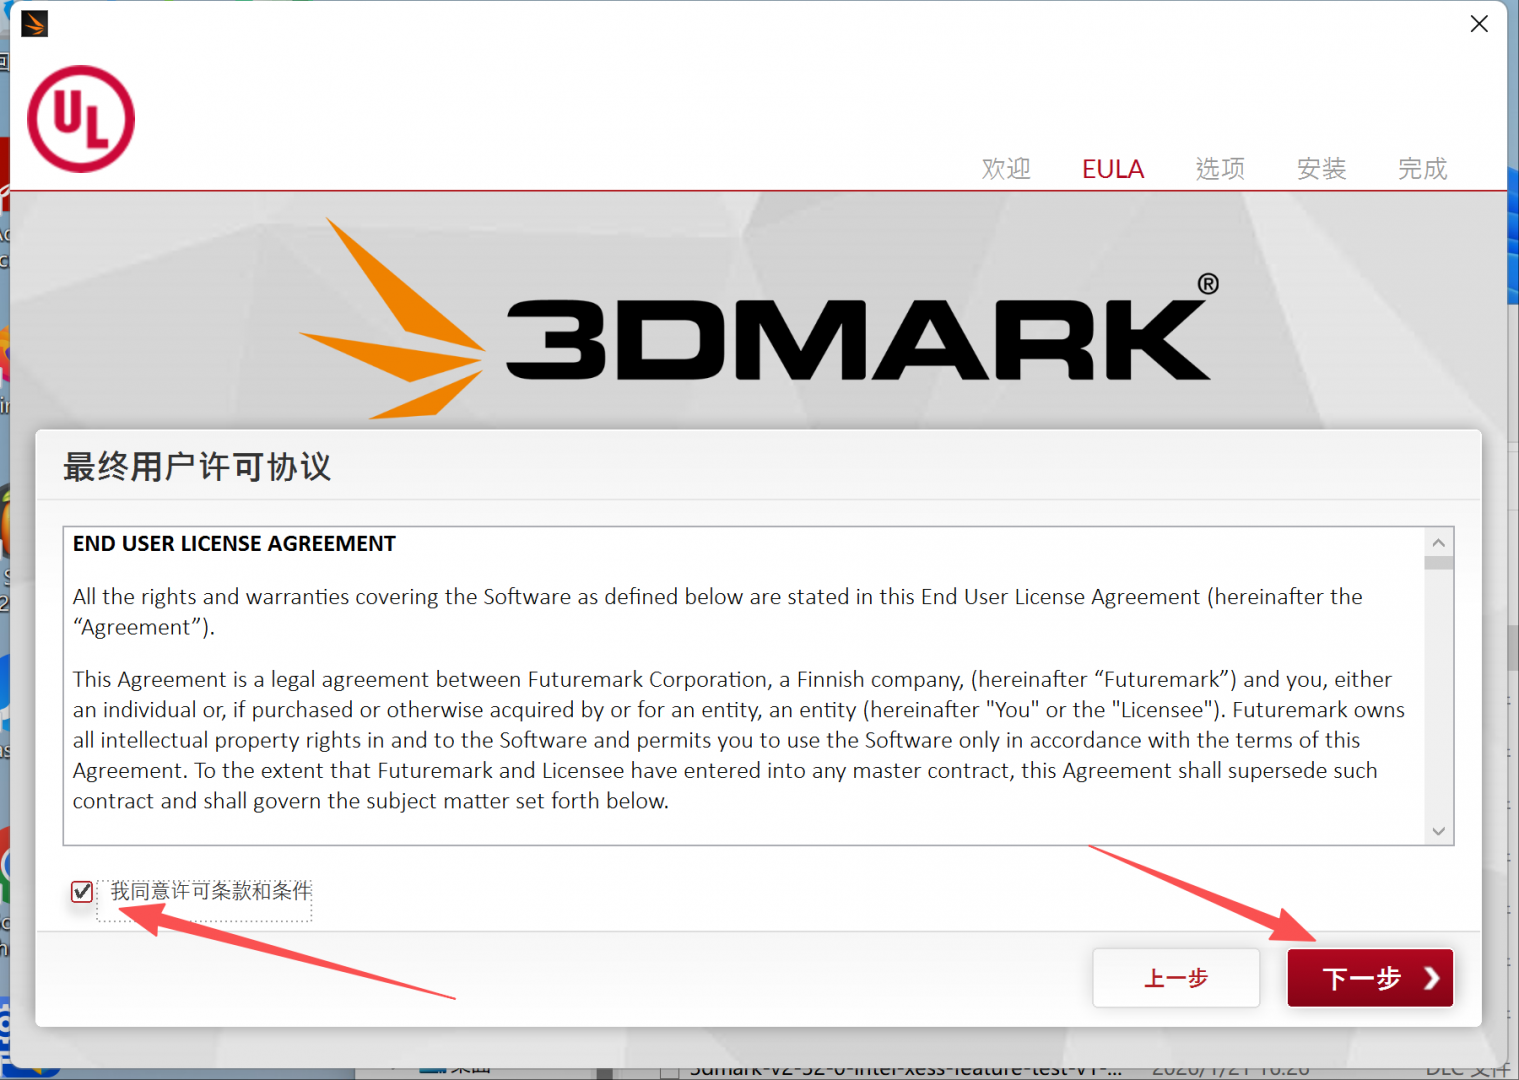
Task: Click the 我同意许可条款和条件 label text
Action: coord(211,891)
